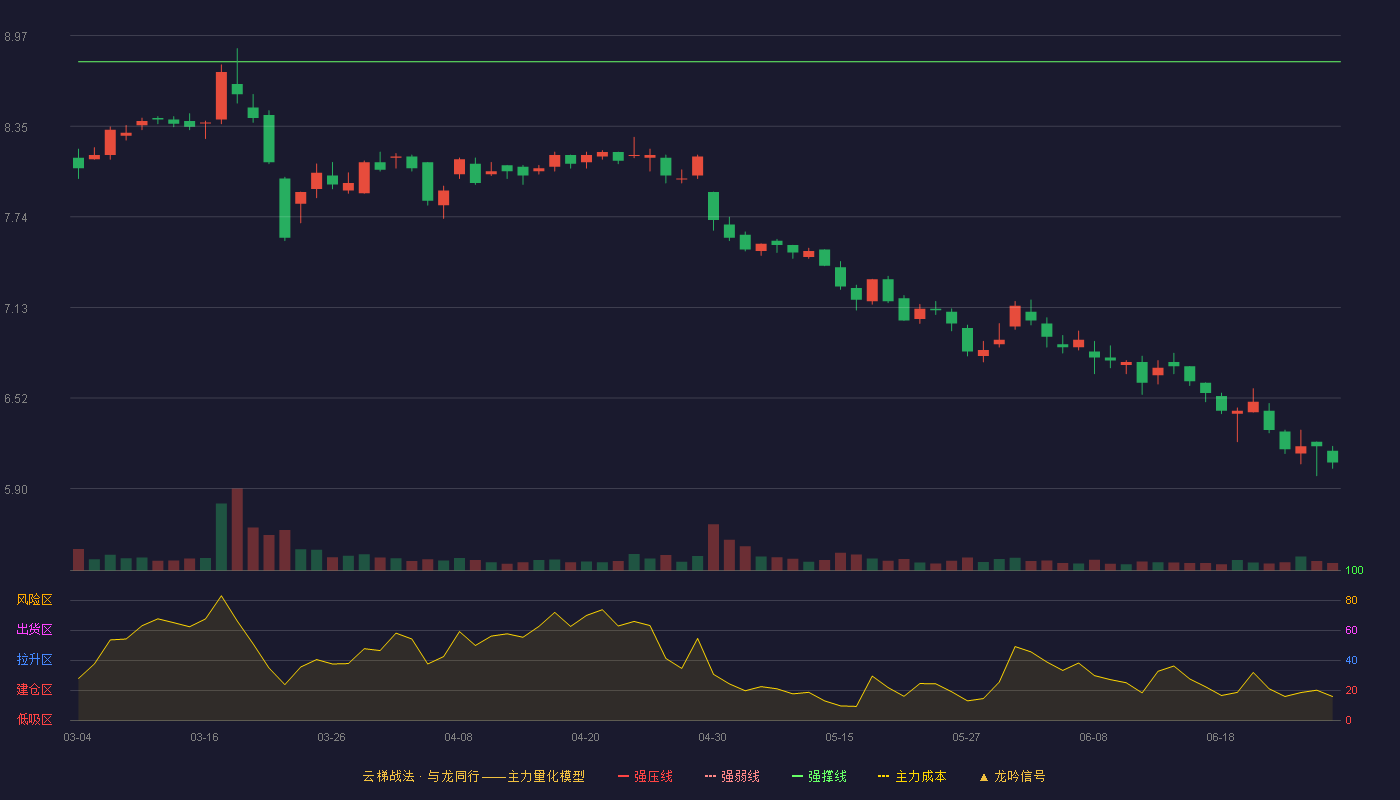
Task: Click the 06-18 date axis label
Action: (x=1221, y=737)
